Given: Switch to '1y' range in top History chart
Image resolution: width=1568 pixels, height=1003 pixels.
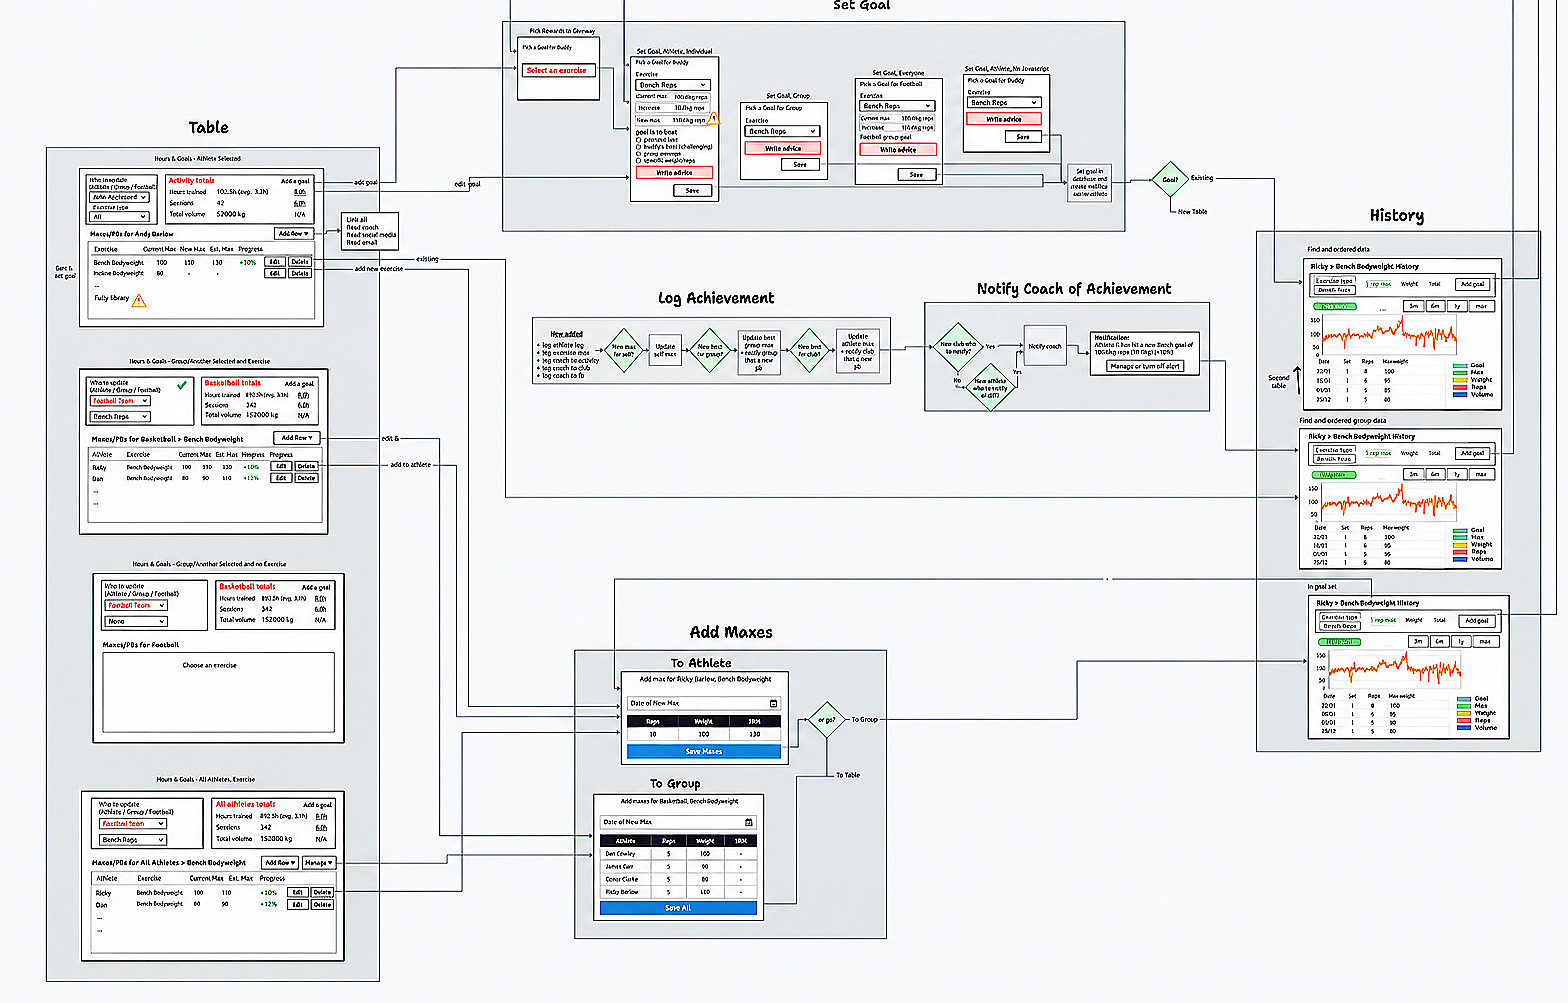Looking at the screenshot, I should [1457, 306].
